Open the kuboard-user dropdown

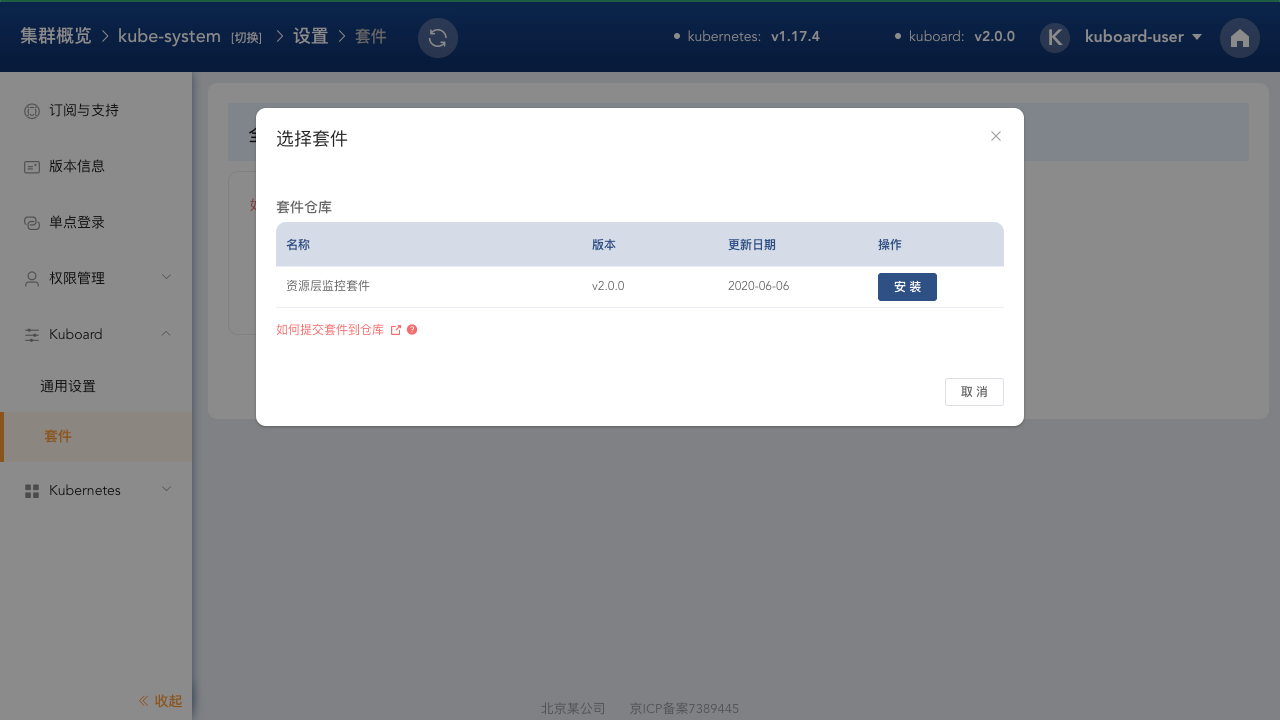click(x=1143, y=37)
